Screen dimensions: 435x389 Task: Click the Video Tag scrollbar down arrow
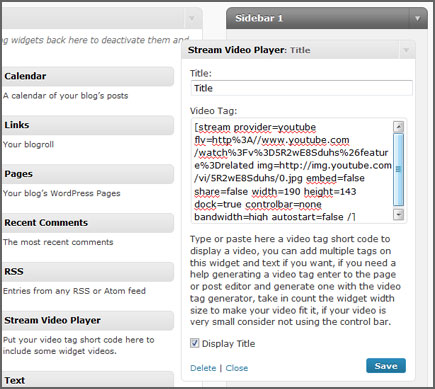click(x=398, y=214)
